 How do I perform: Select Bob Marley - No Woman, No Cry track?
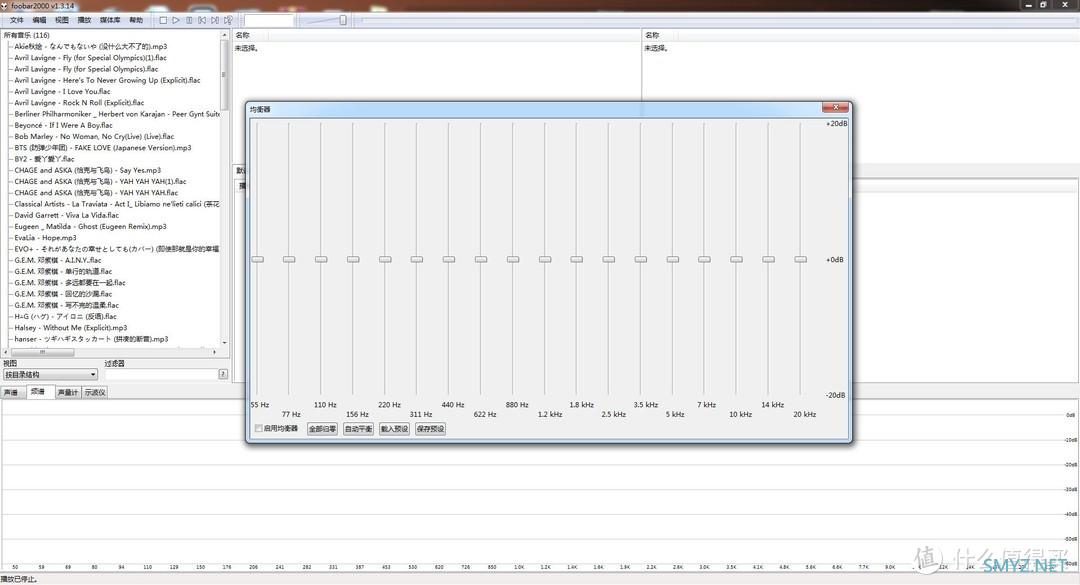[x=94, y=136]
